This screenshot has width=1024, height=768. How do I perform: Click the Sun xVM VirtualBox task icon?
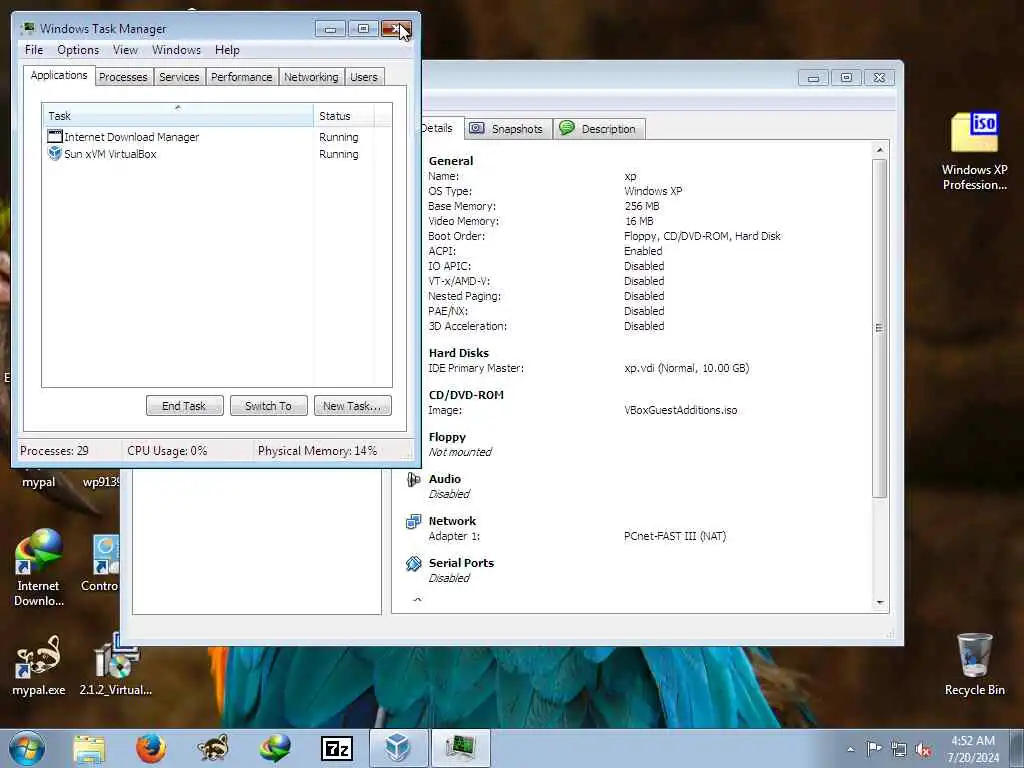[x=55, y=153]
